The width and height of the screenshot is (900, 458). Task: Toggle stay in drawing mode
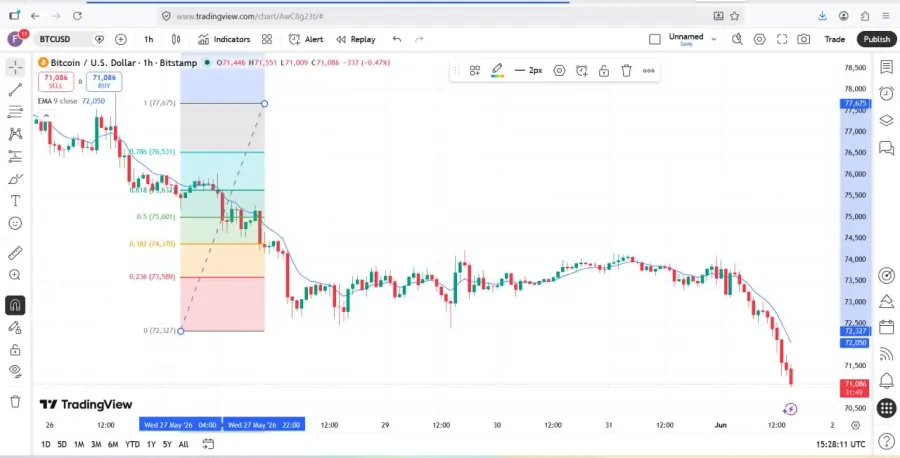tap(15, 327)
